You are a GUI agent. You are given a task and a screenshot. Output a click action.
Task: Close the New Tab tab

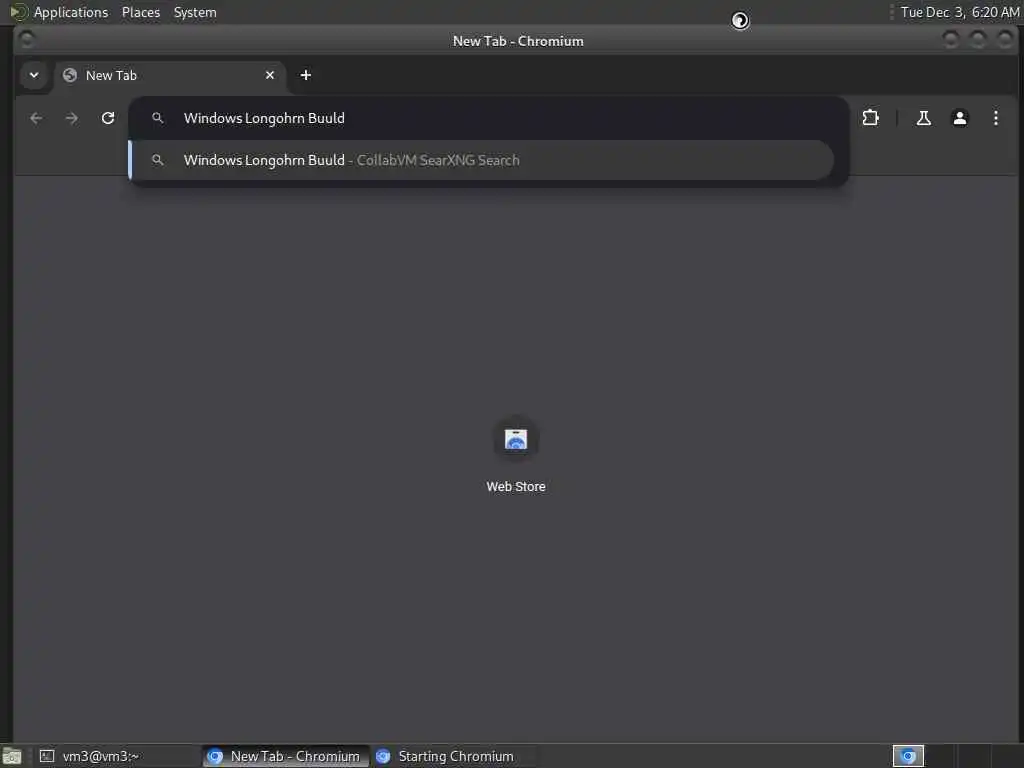pyautogui.click(x=270, y=75)
